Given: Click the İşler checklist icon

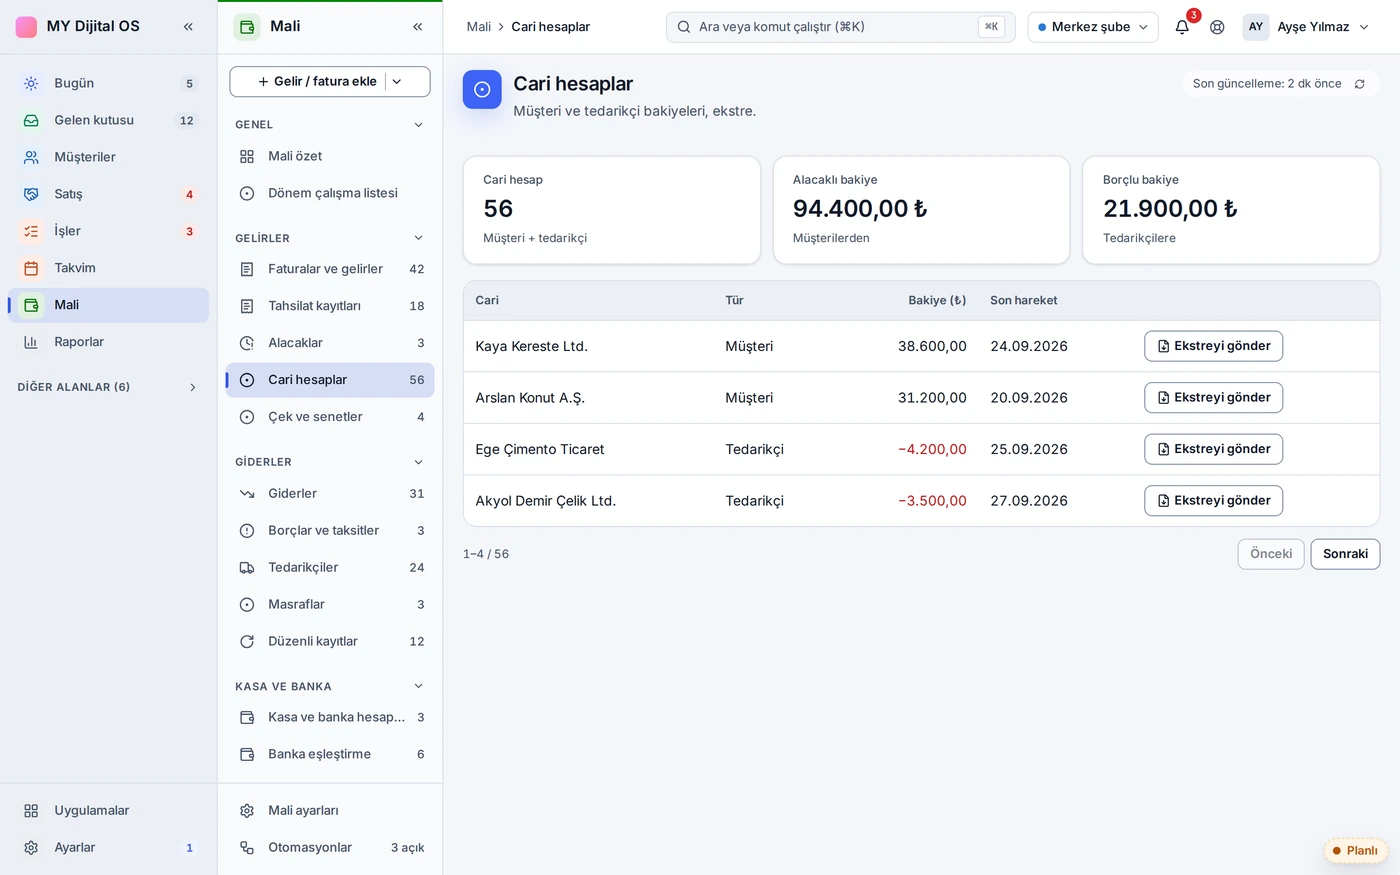Looking at the screenshot, I should pos(31,231).
